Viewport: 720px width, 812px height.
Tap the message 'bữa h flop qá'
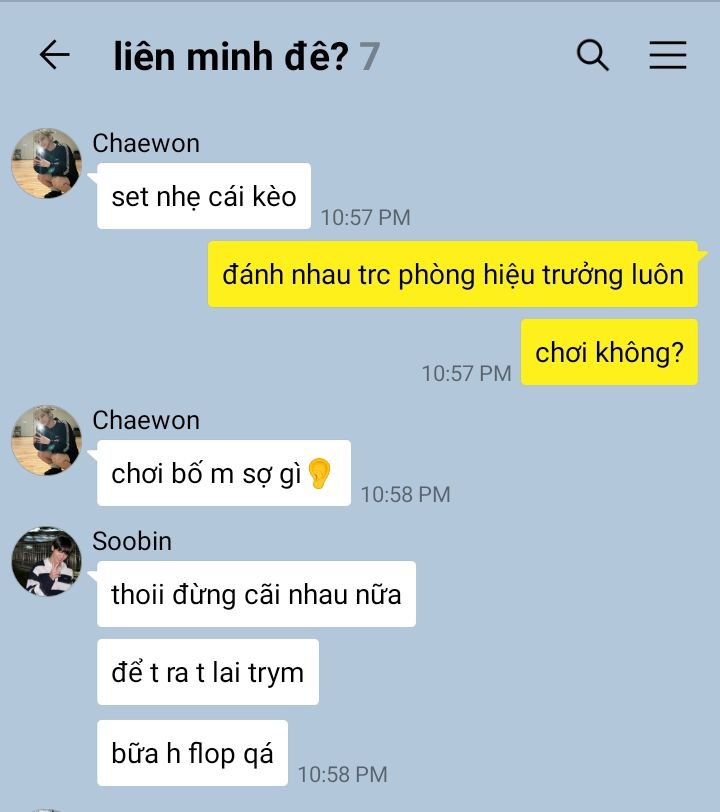pos(192,753)
